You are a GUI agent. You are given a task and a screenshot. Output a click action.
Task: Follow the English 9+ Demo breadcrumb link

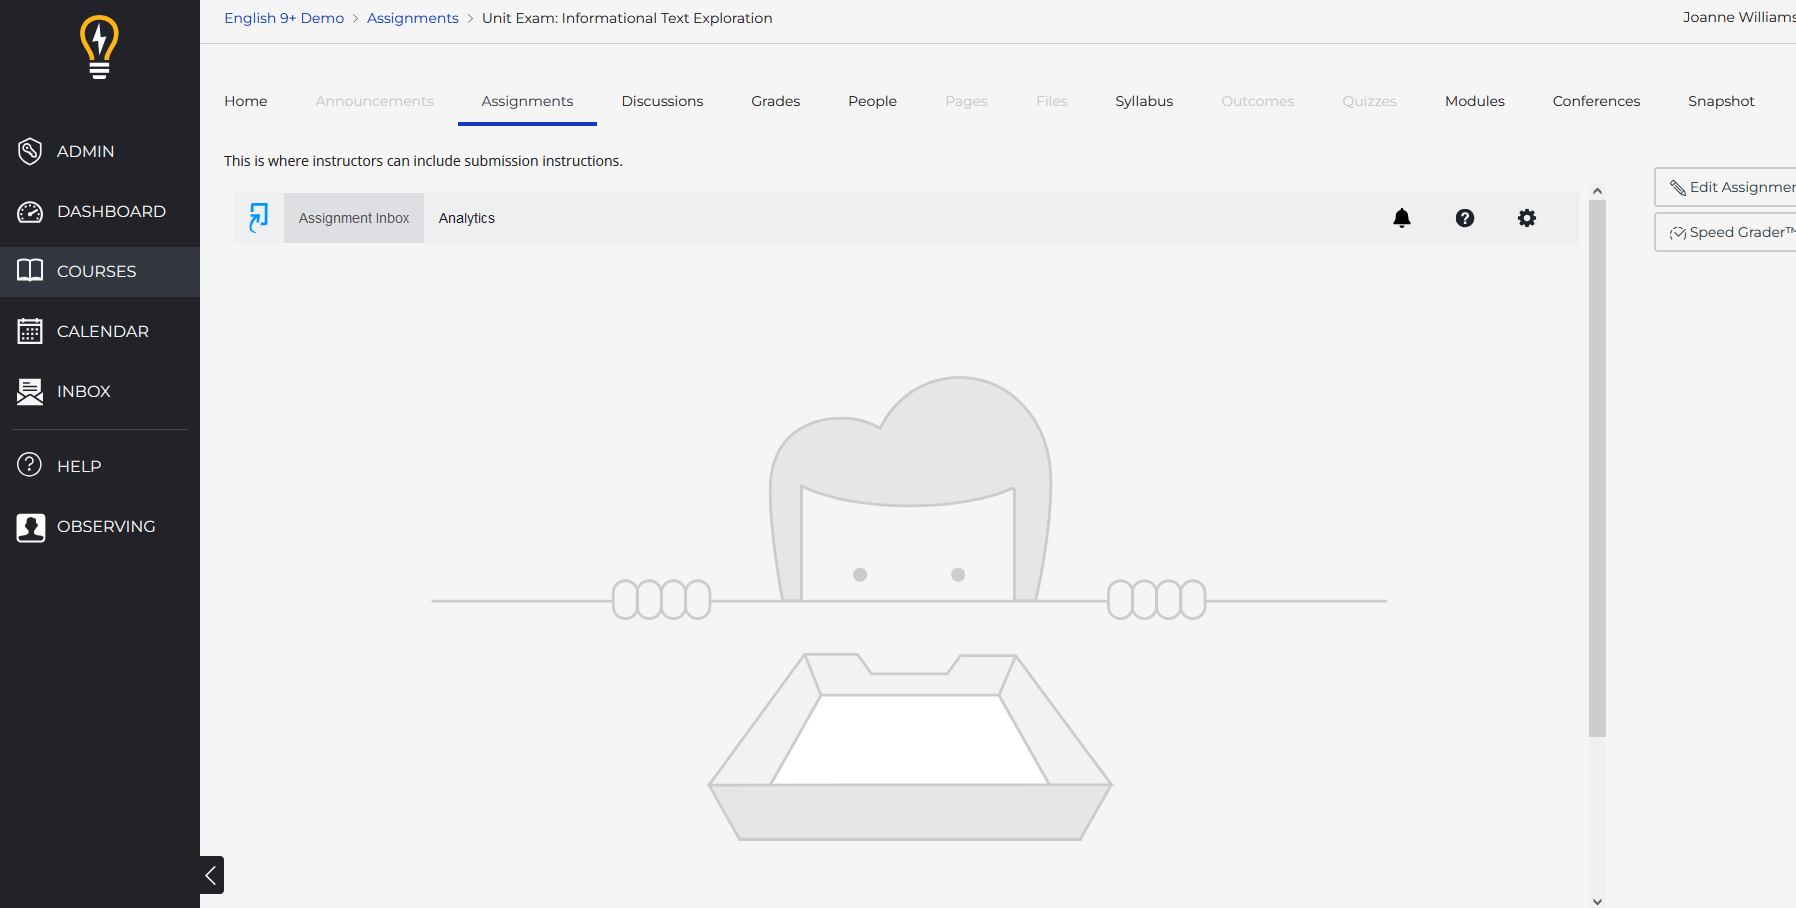pyautogui.click(x=284, y=18)
